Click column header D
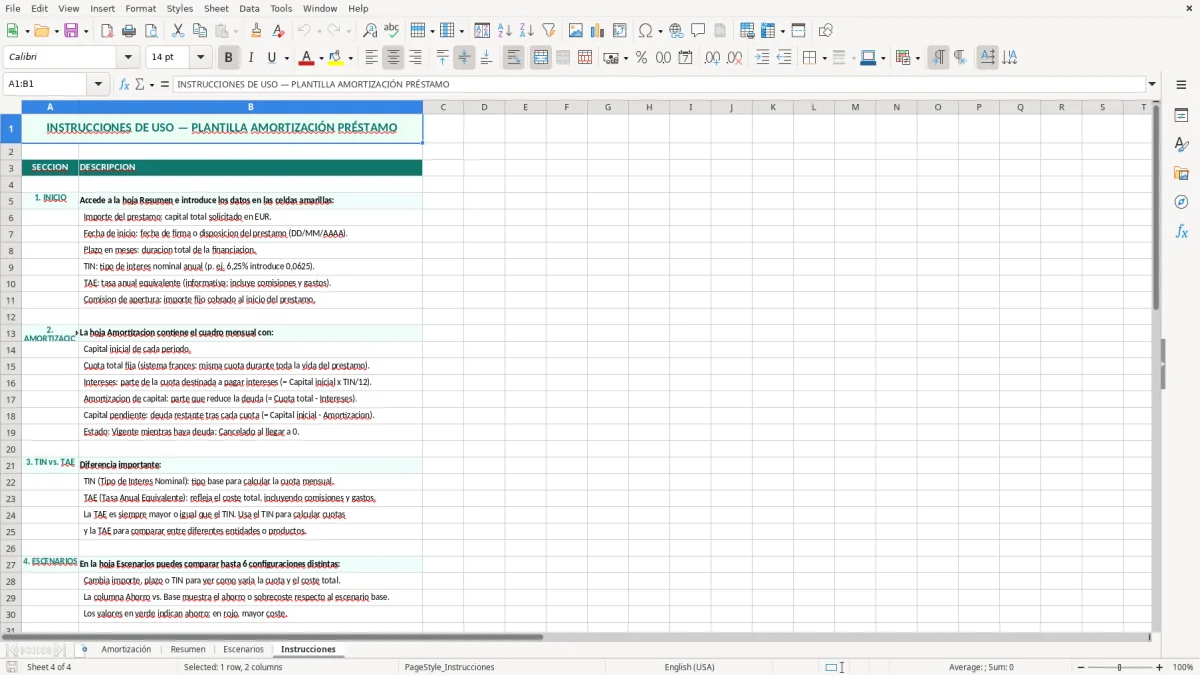 tap(484, 107)
